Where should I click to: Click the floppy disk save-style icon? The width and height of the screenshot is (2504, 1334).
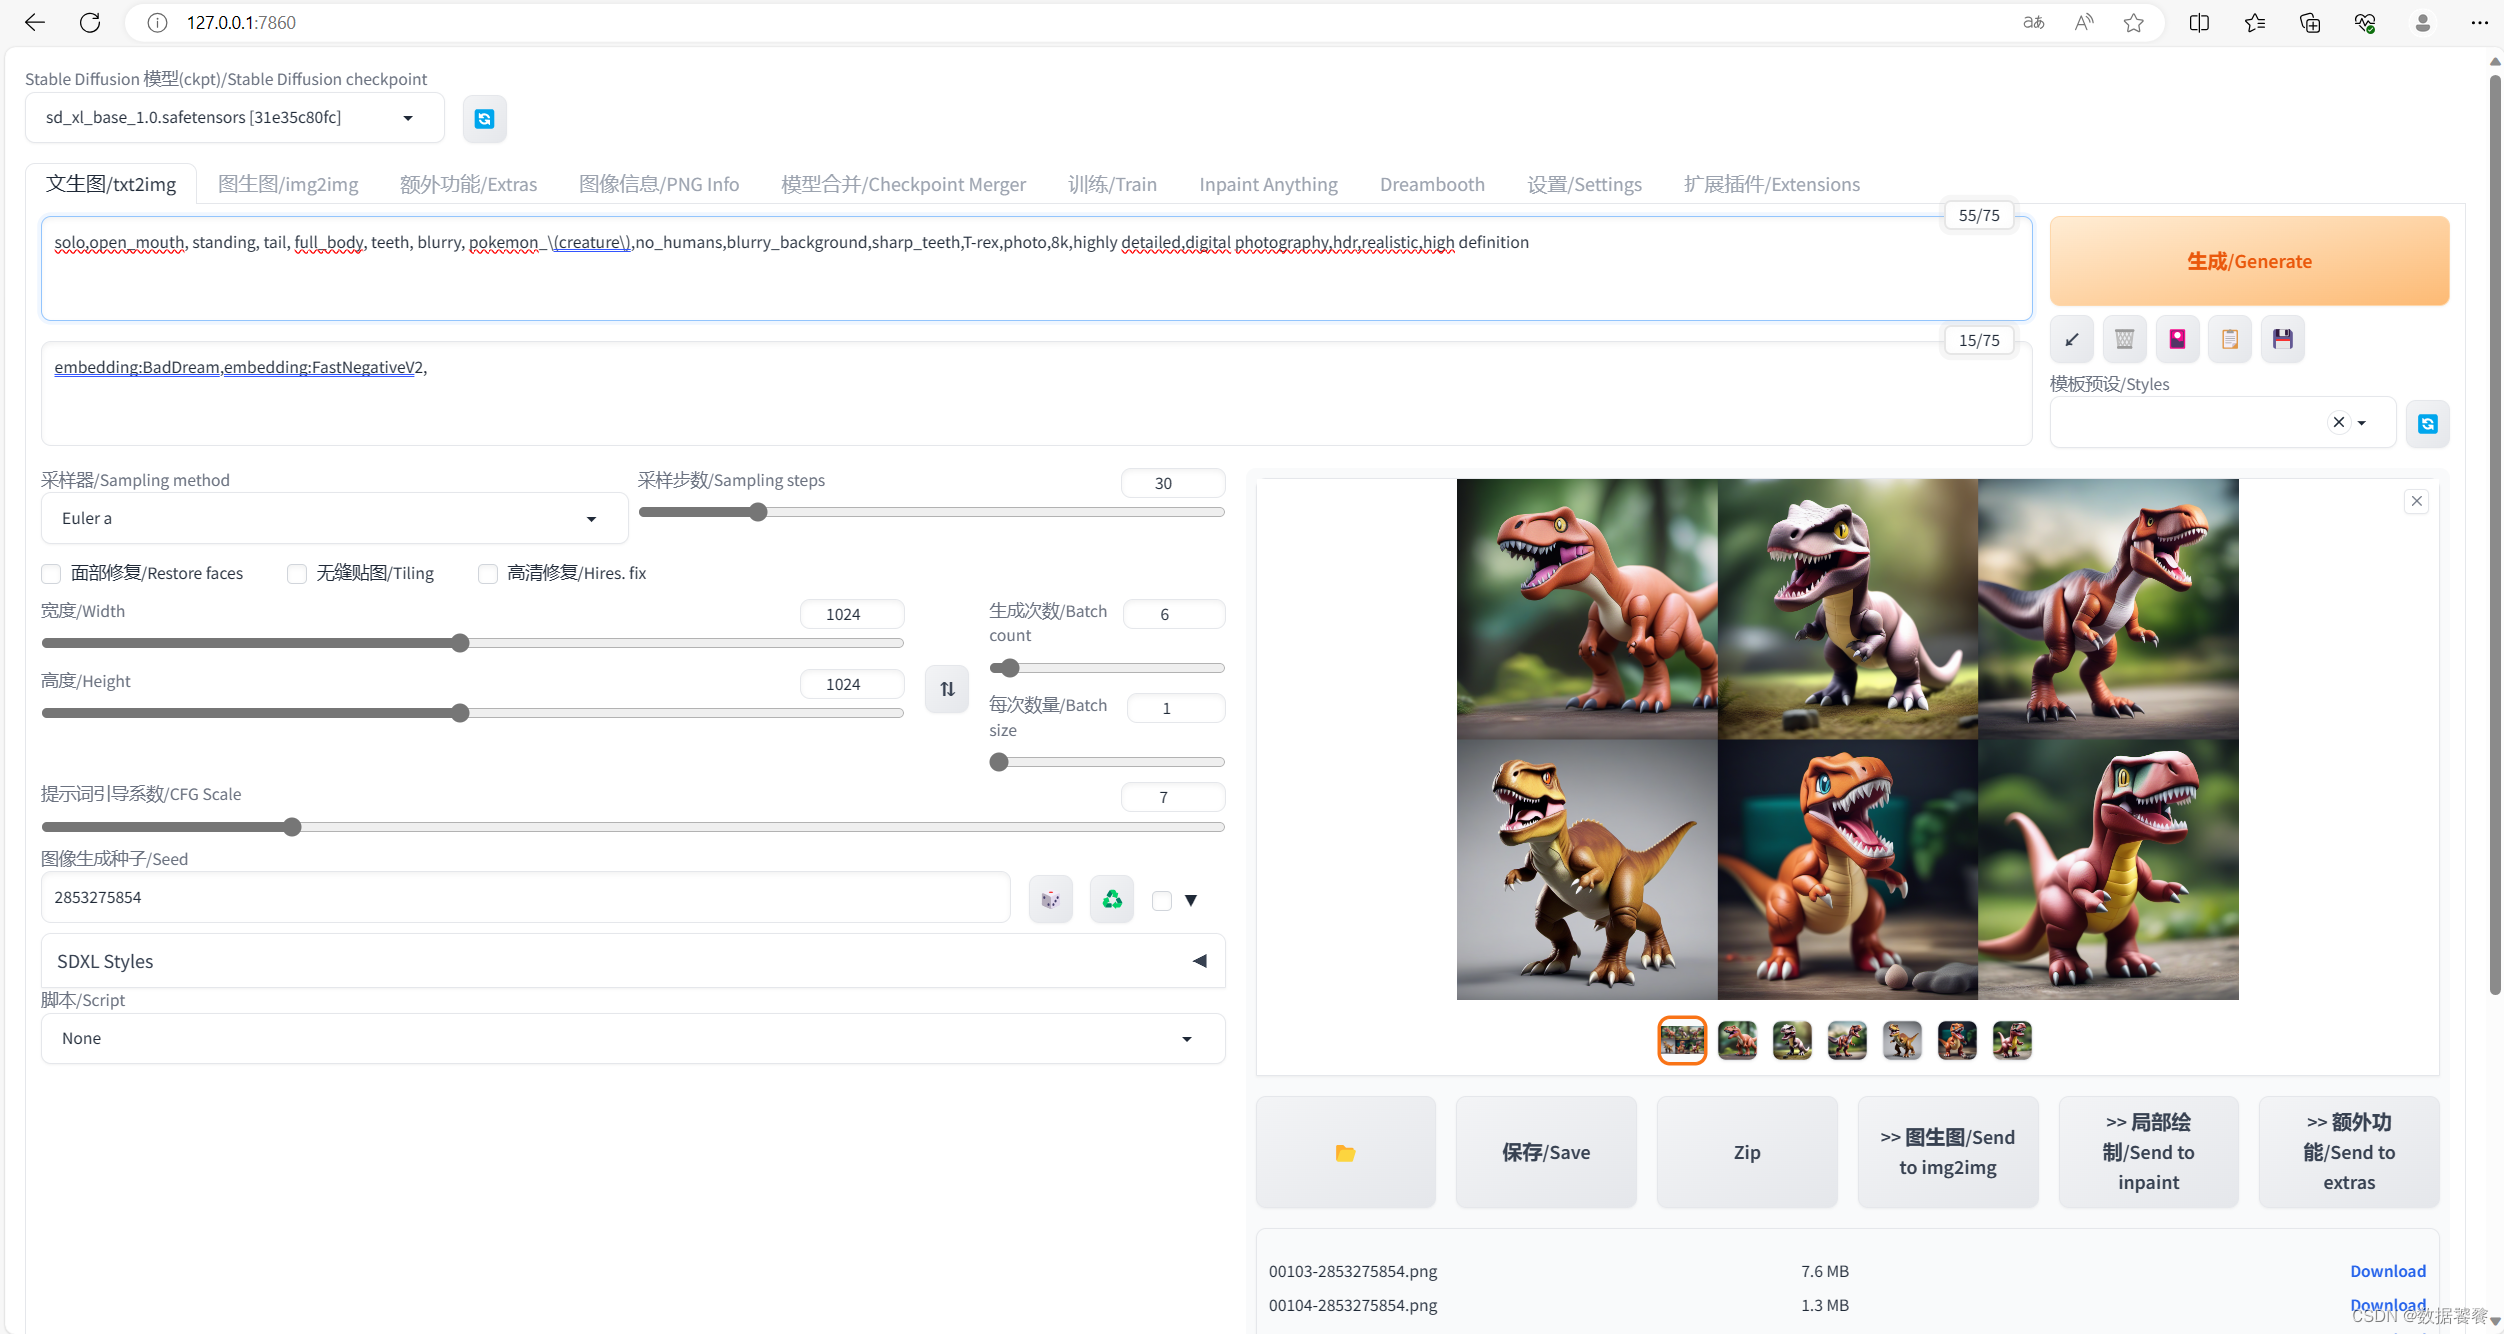coord(2282,340)
